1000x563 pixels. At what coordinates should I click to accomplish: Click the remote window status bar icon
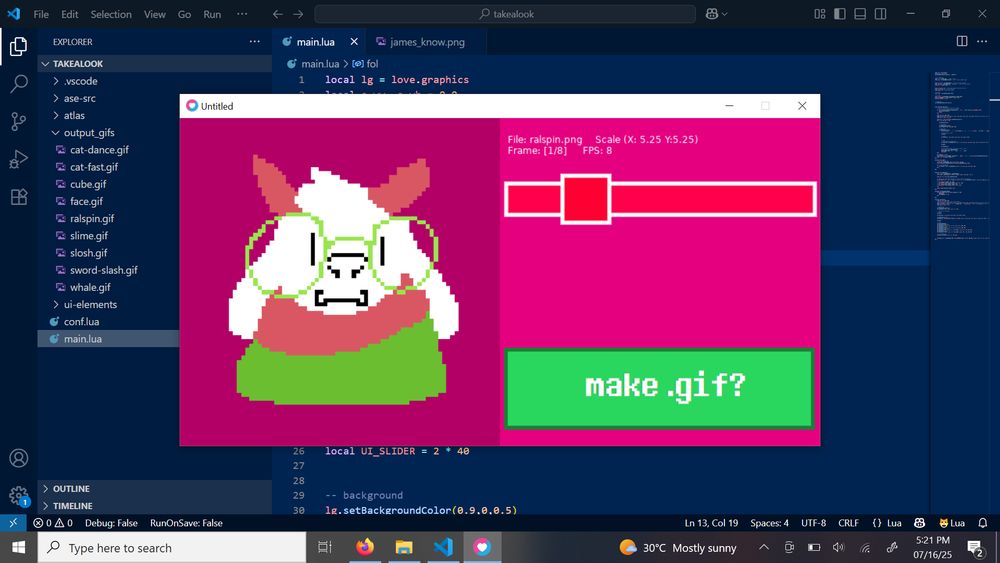click(13, 523)
